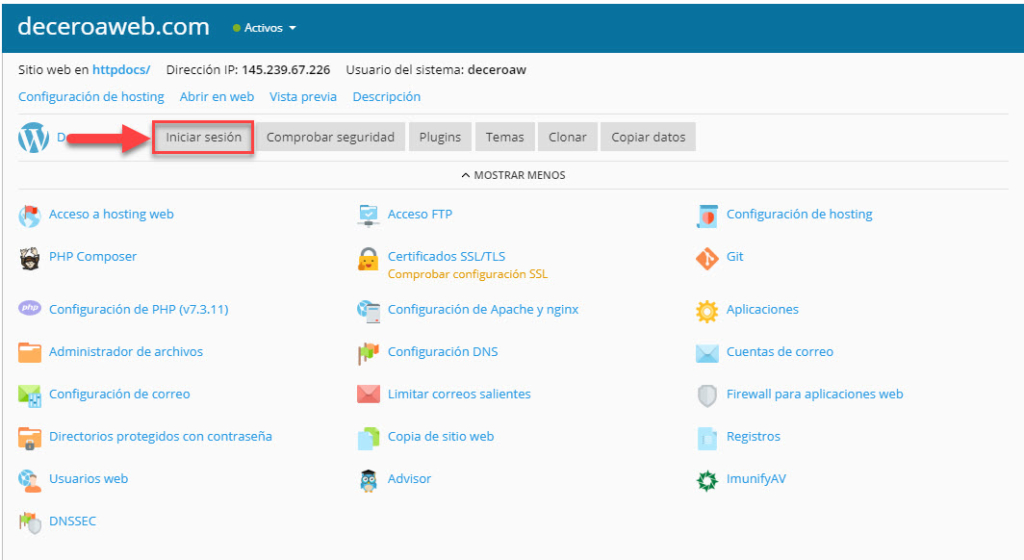Click the Configuración DNS flags icon
Viewport: 1024px width, 560px height.
(368, 353)
